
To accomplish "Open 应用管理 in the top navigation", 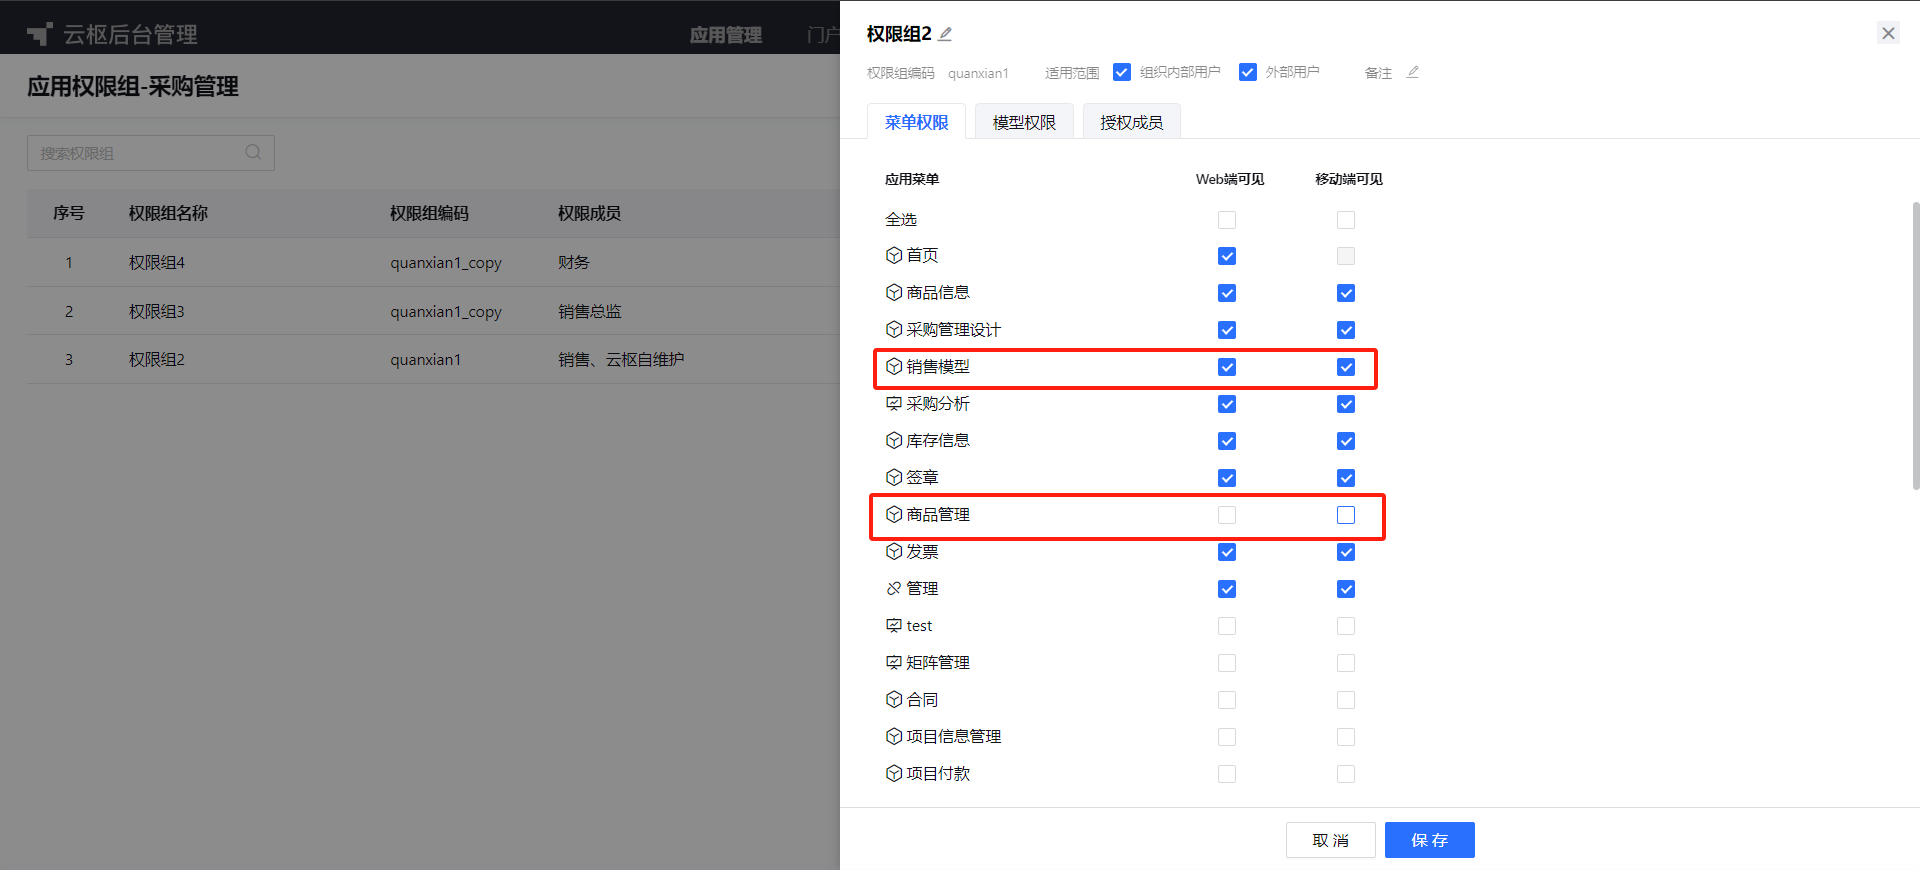I will tap(726, 35).
